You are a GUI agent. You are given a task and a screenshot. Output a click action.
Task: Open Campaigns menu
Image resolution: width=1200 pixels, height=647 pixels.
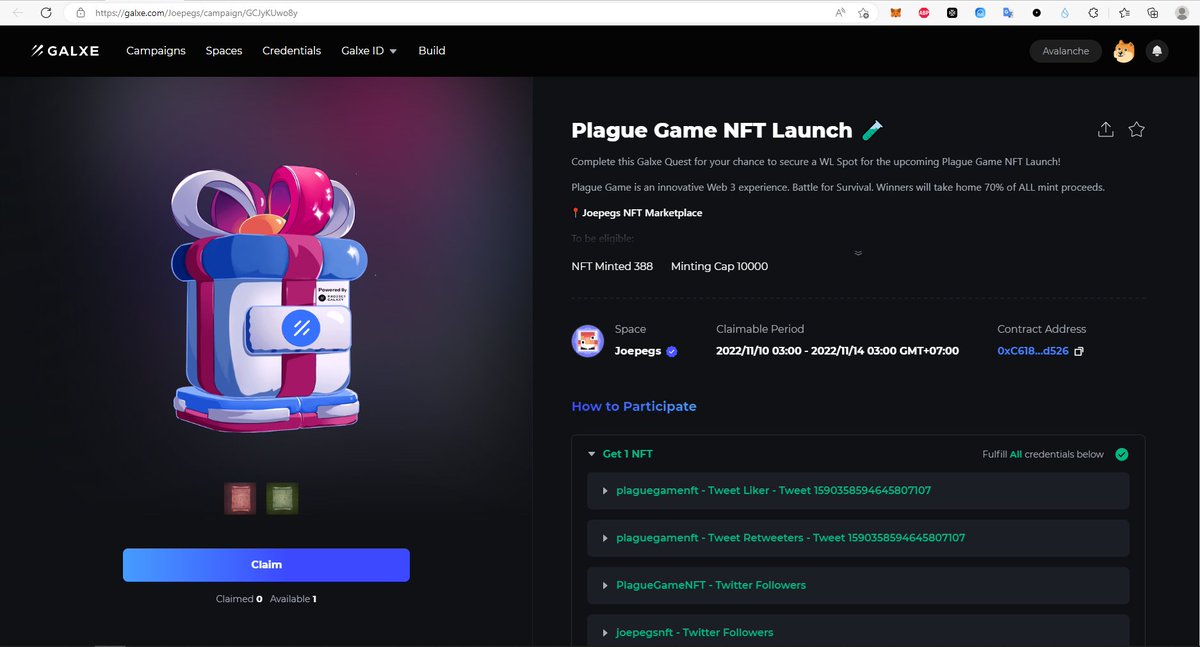coord(156,51)
